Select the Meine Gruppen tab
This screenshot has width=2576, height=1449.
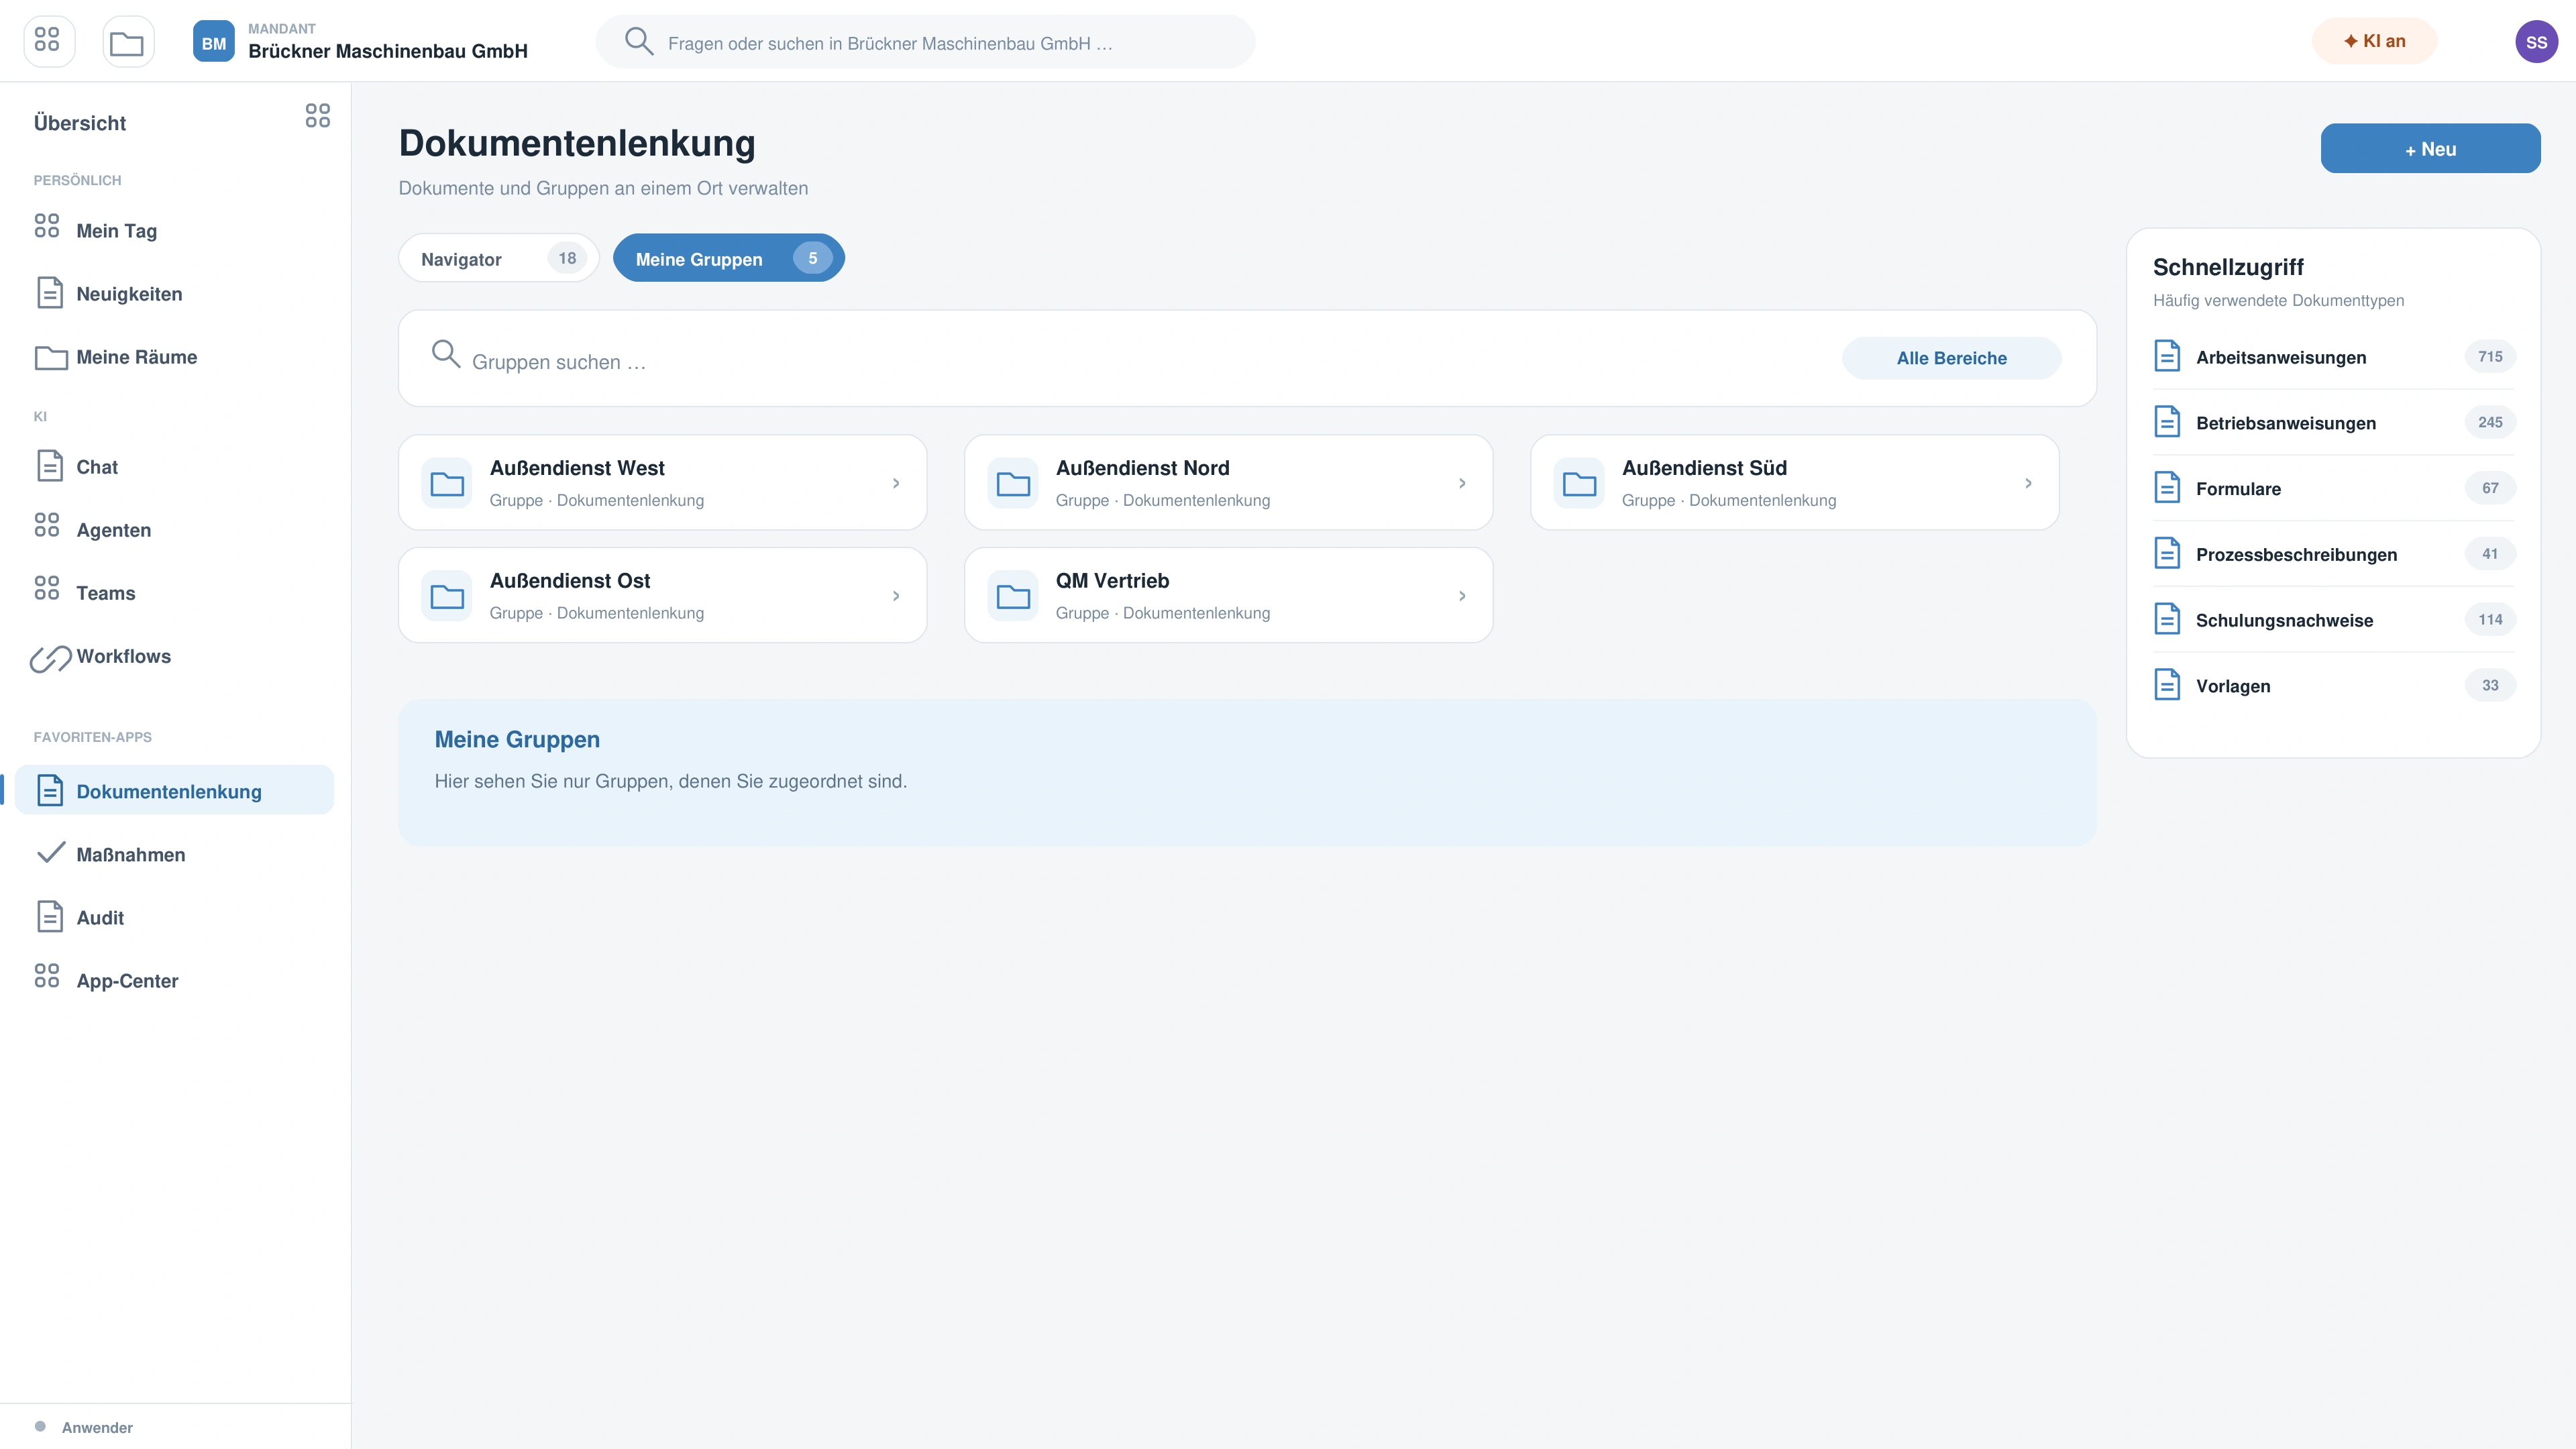click(728, 258)
